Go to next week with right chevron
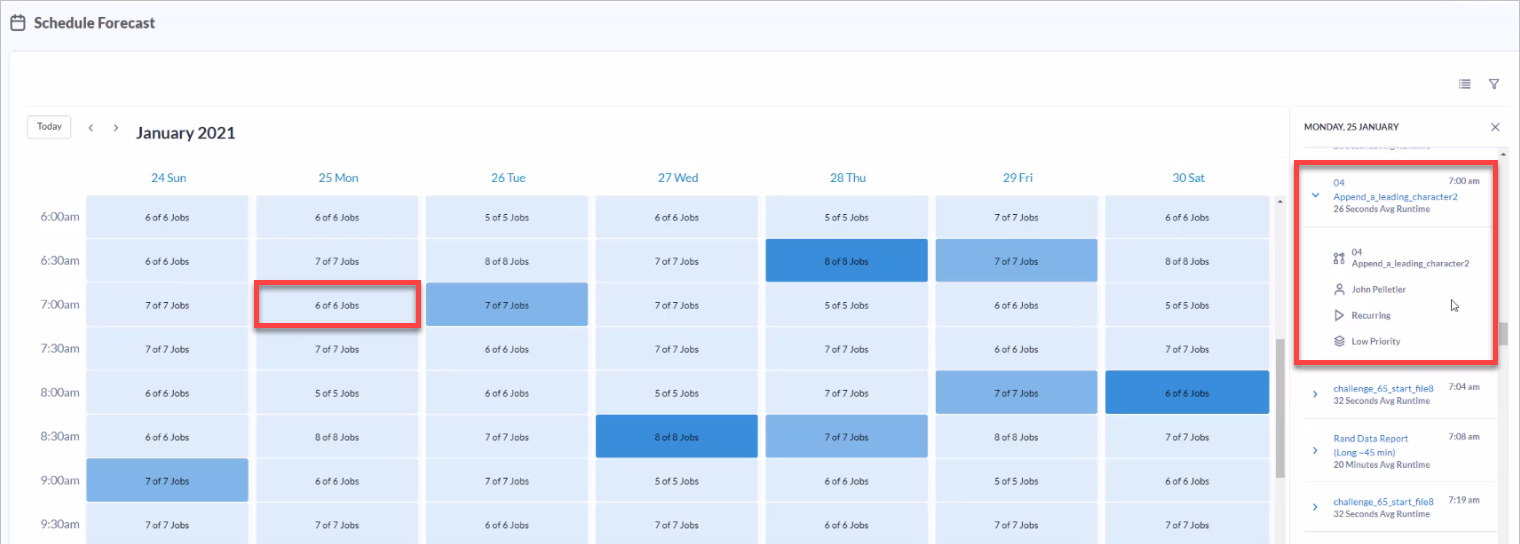This screenshot has height=544, width=1520. [x=116, y=128]
